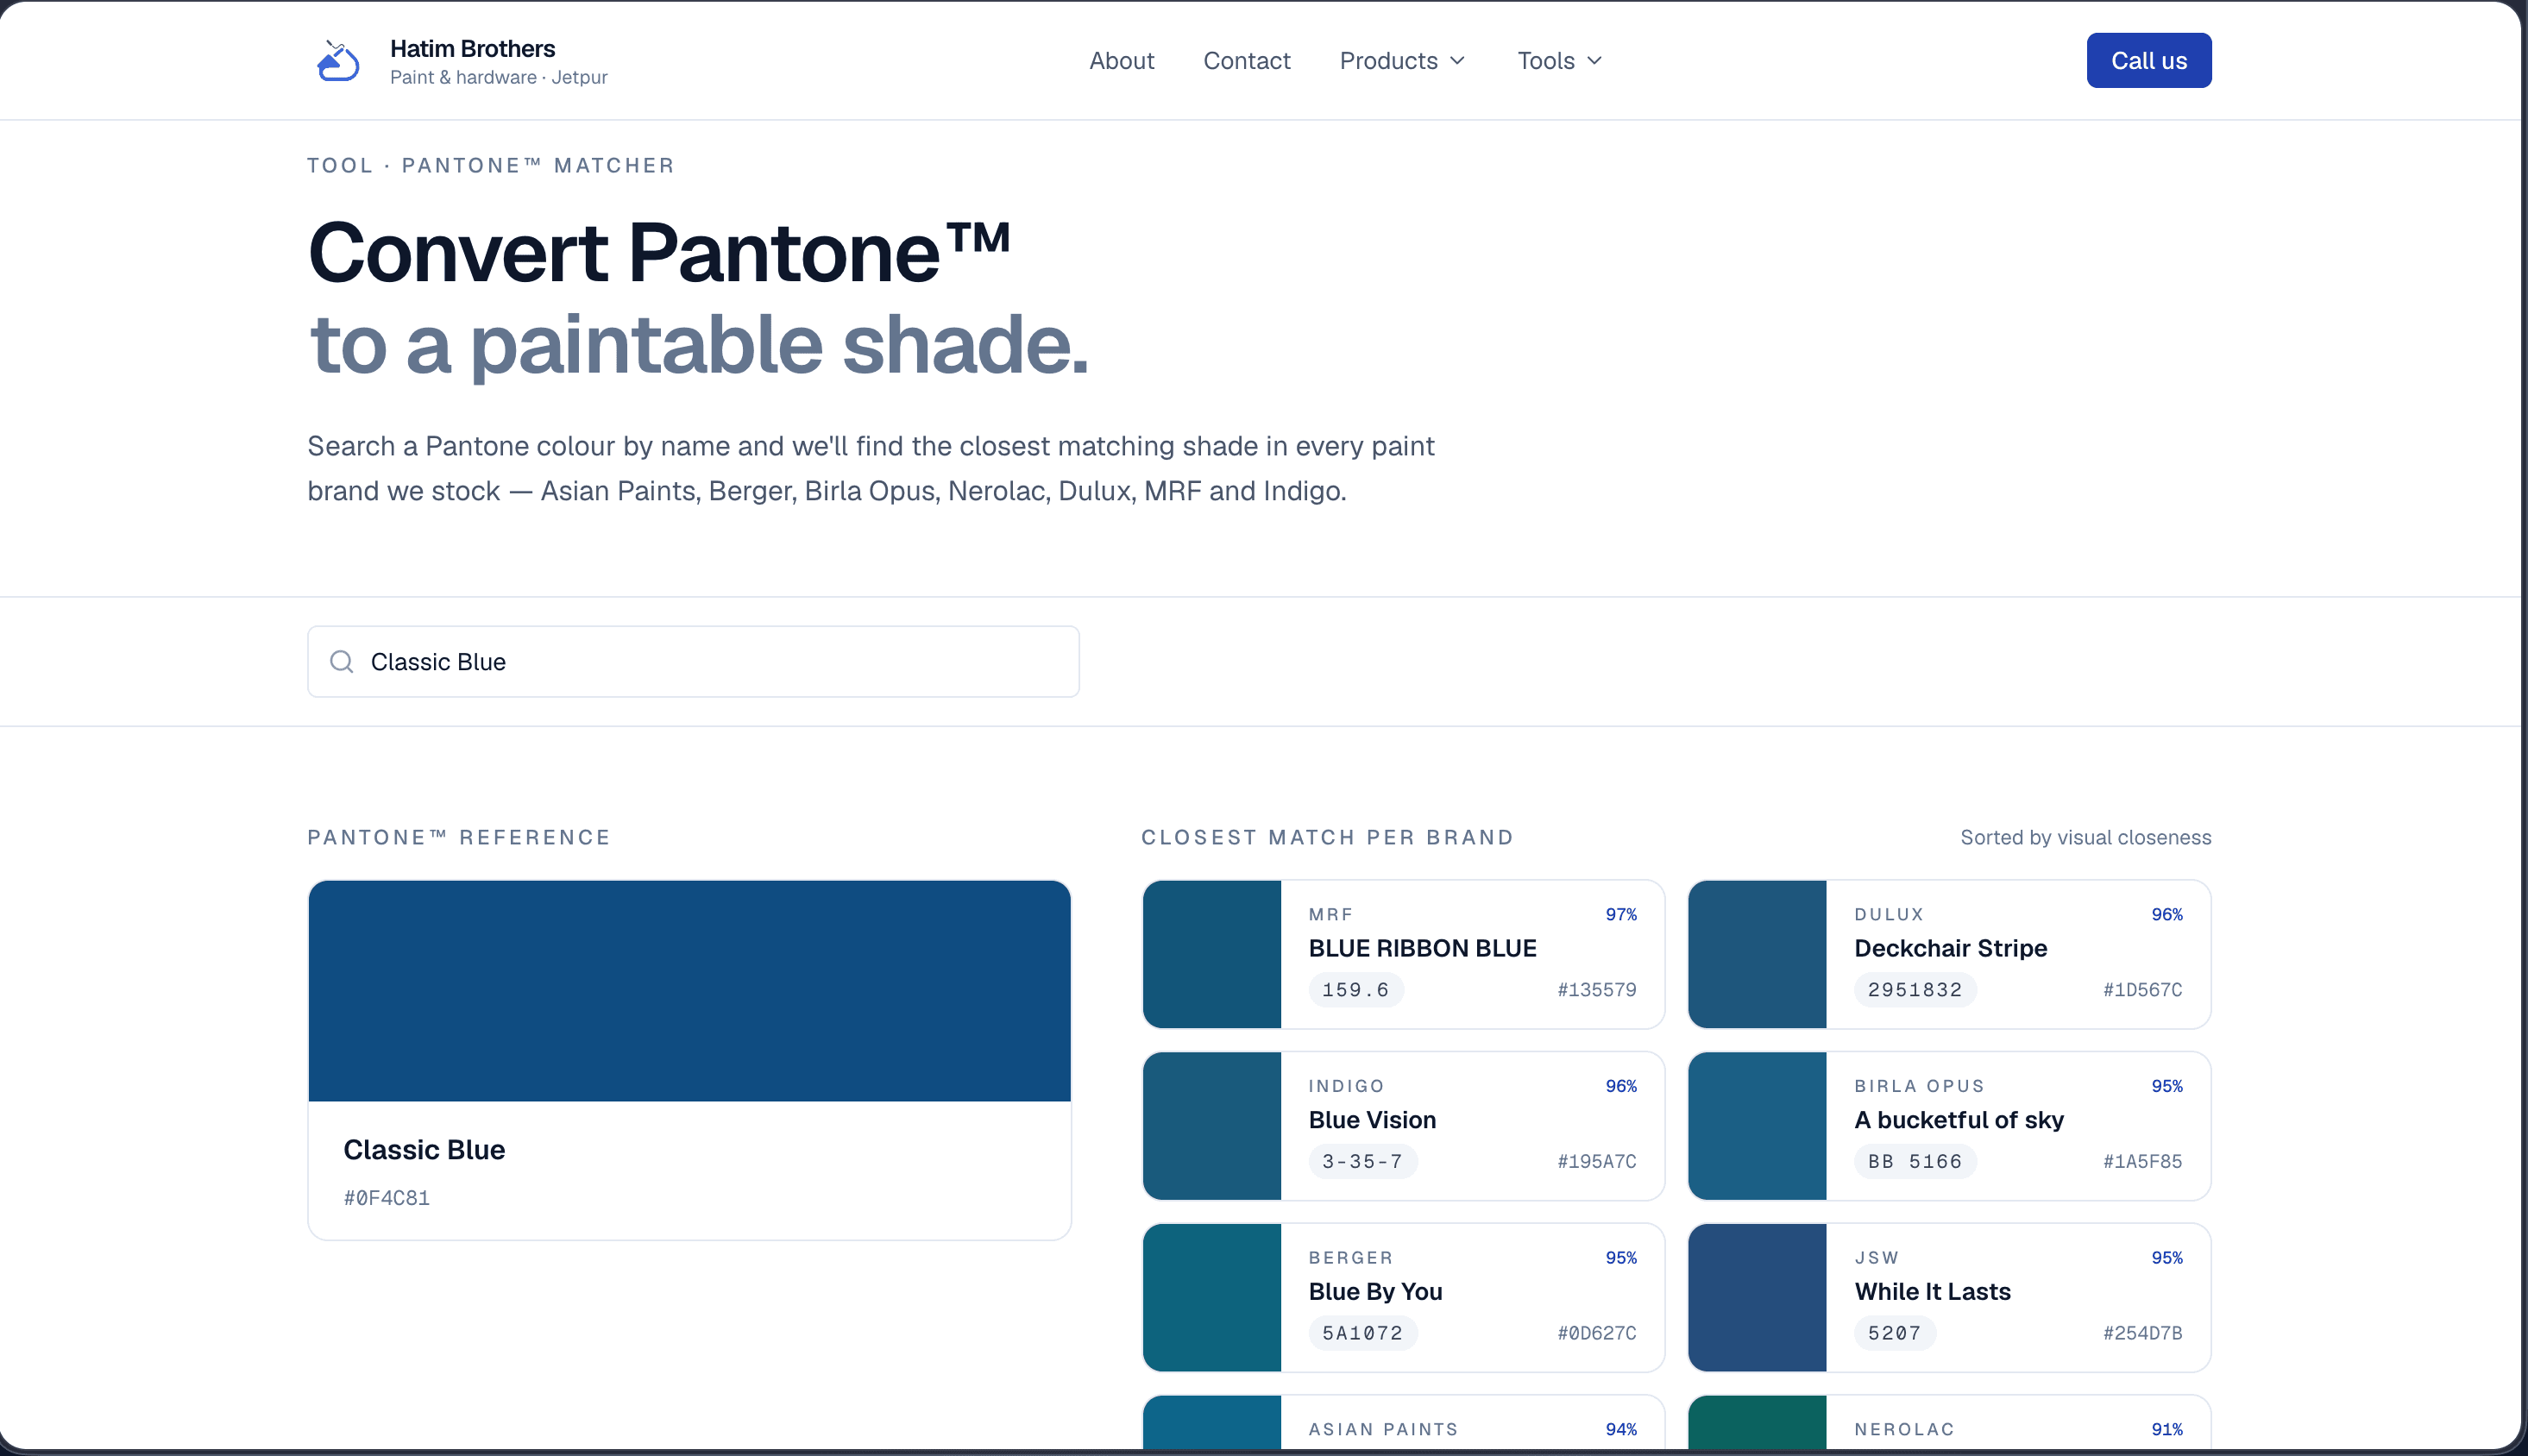Select the Dulux Deckchair Stripe swatch
The image size is (2528, 1456).
click(x=1757, y=954)
